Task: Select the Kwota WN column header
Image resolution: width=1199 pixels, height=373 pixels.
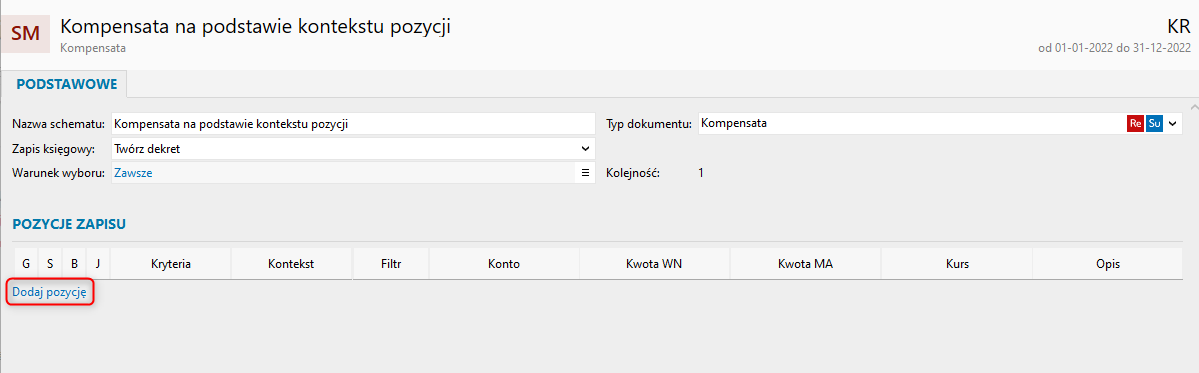Action: coord(655,264)
